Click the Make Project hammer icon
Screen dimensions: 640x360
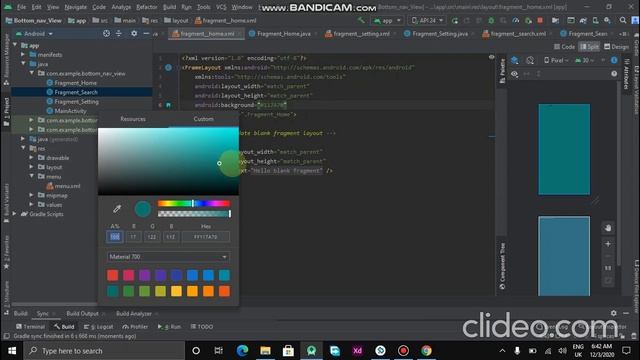coord(361,20)
